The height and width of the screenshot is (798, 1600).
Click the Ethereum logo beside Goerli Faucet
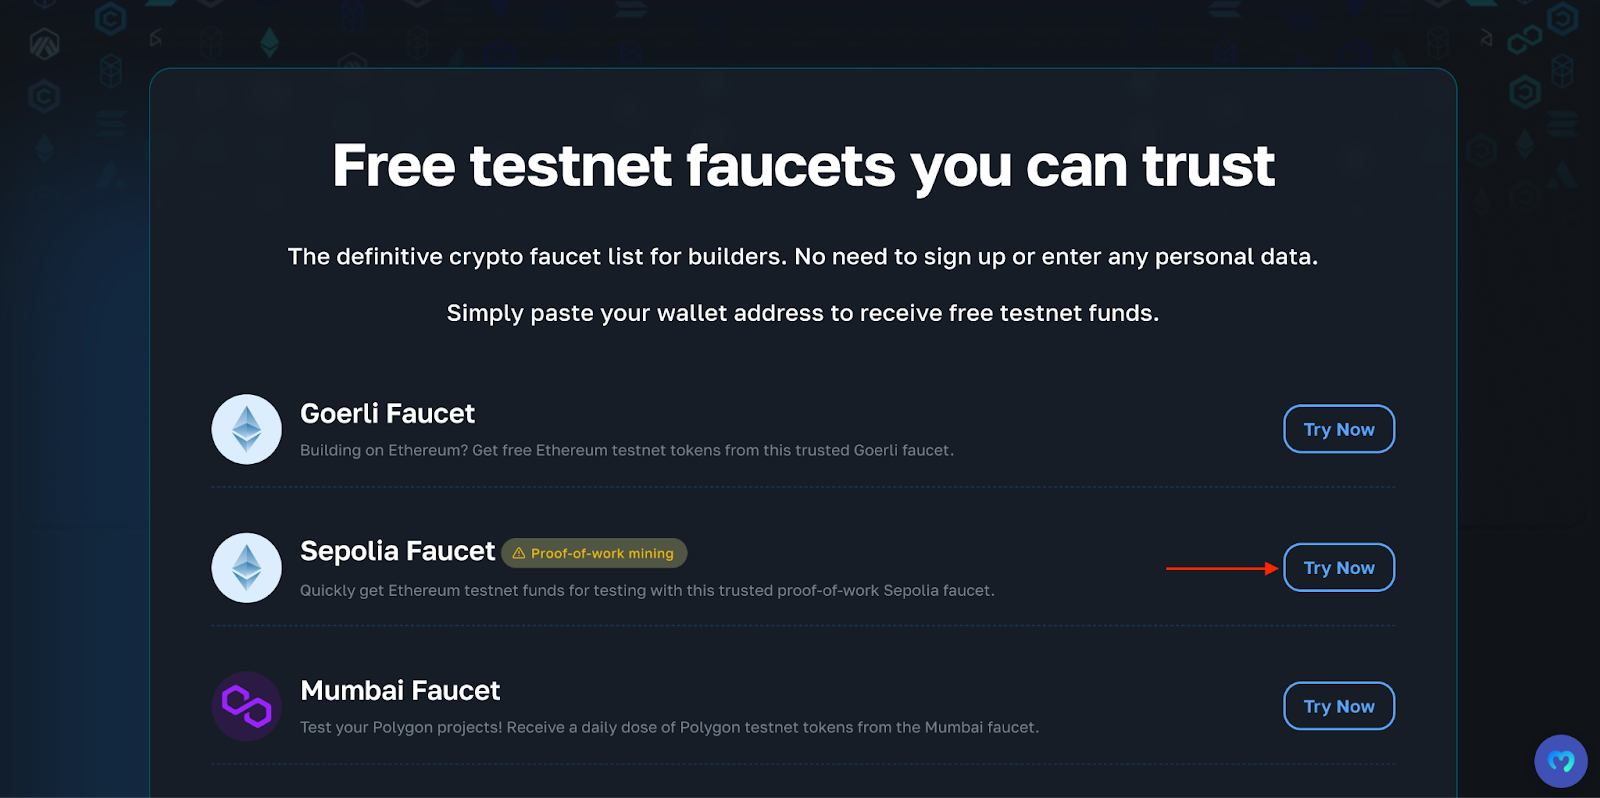pyautogui.click(x=246, y=429)
